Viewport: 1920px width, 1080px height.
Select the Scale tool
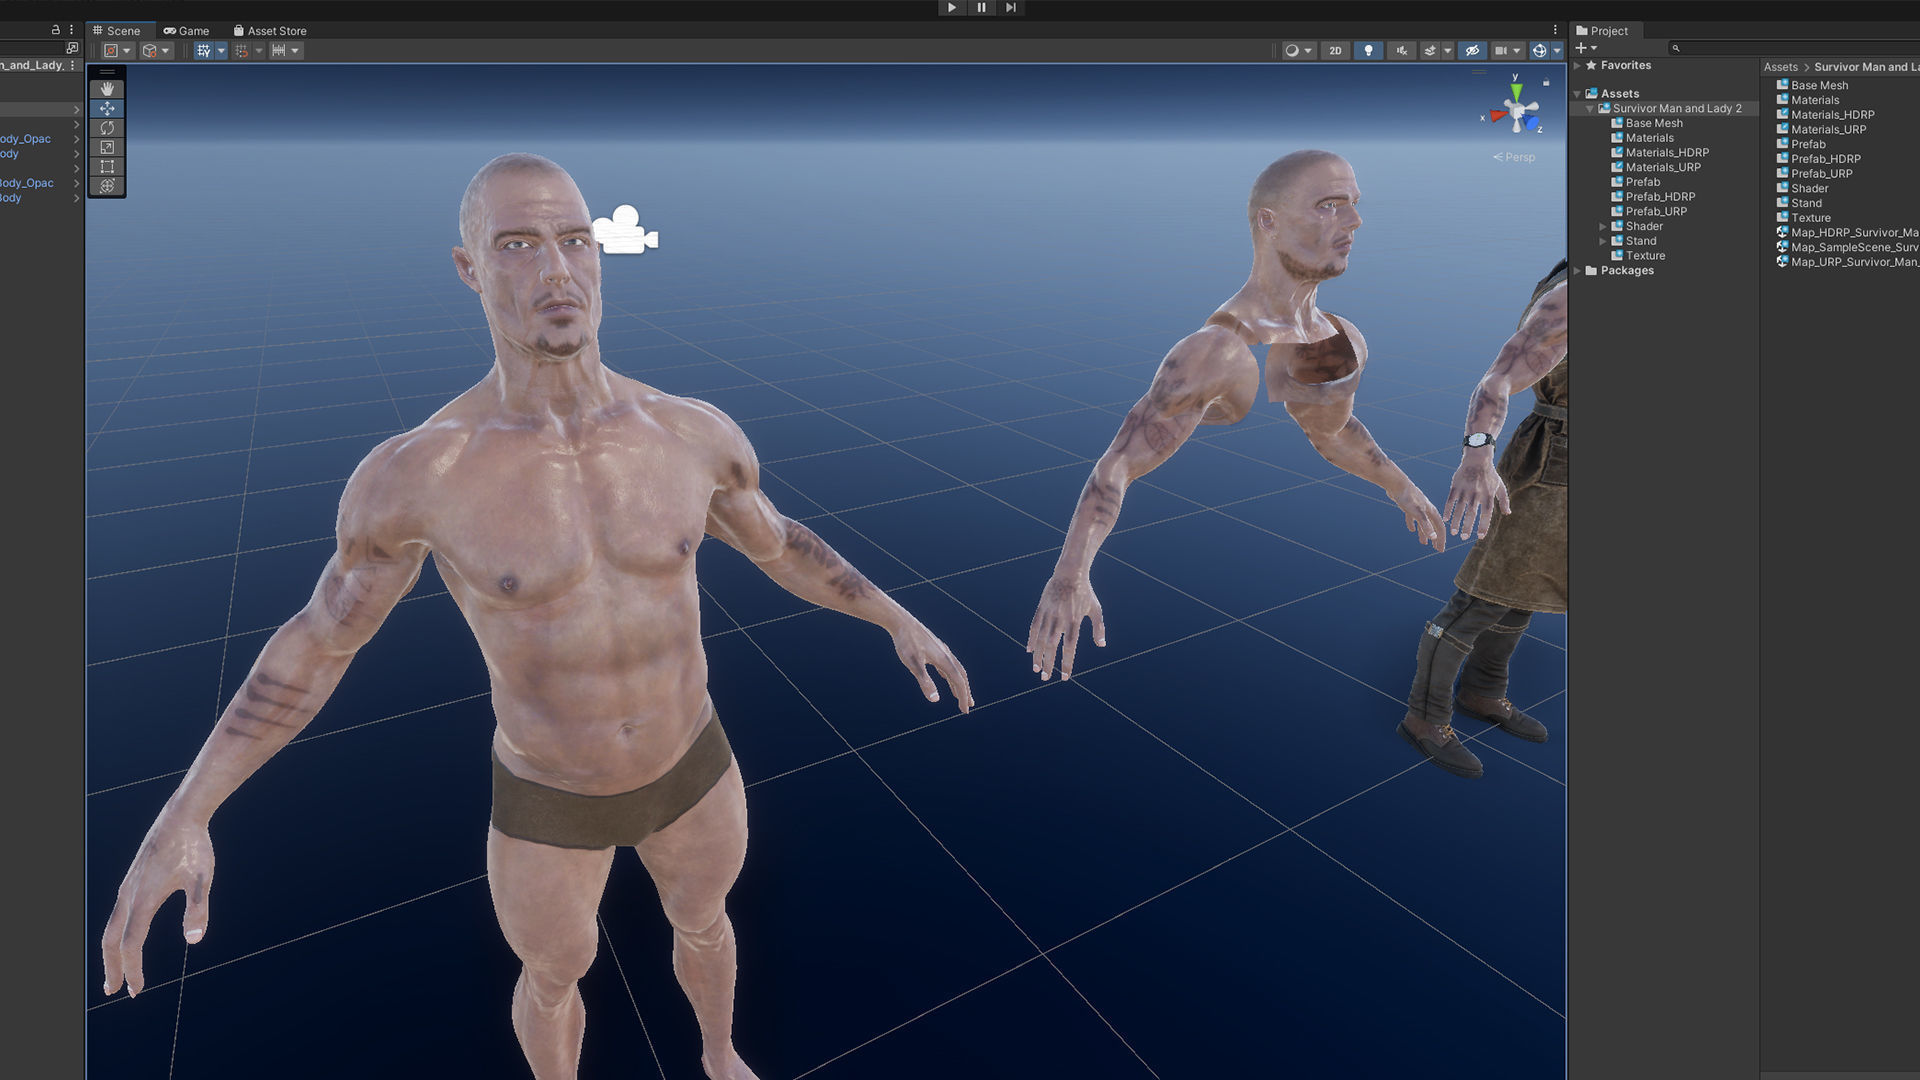pyautogui.click(x=107, y=147)
